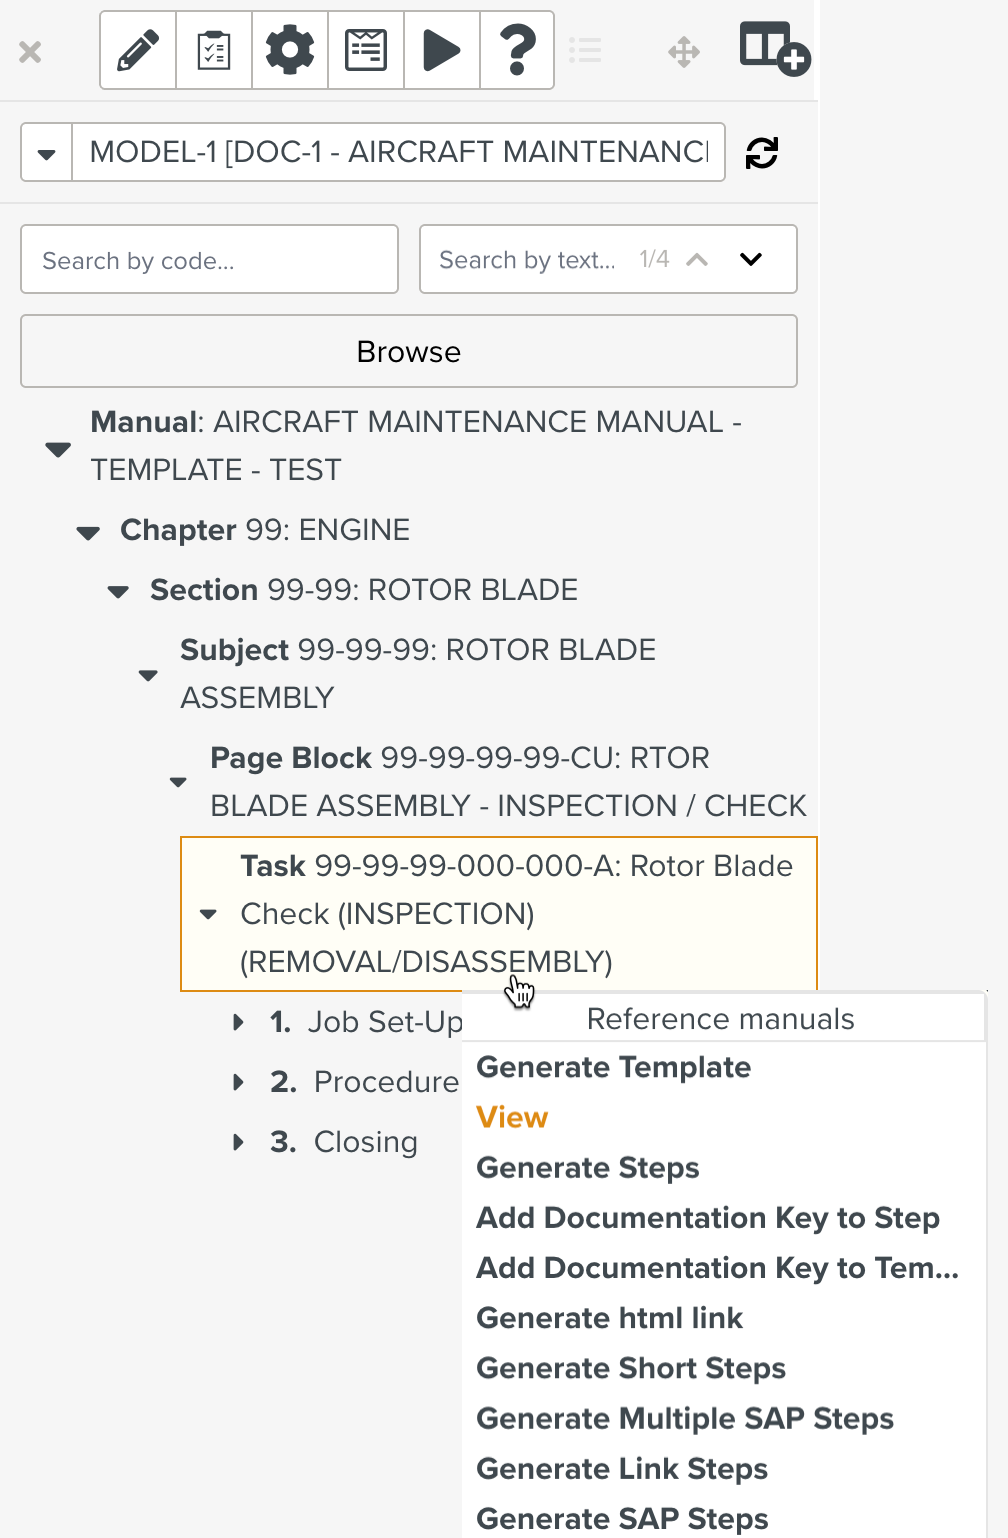The image size is (1008, 1538).
Task: Click the move panel arrows icon
Action: click(684, 52)
